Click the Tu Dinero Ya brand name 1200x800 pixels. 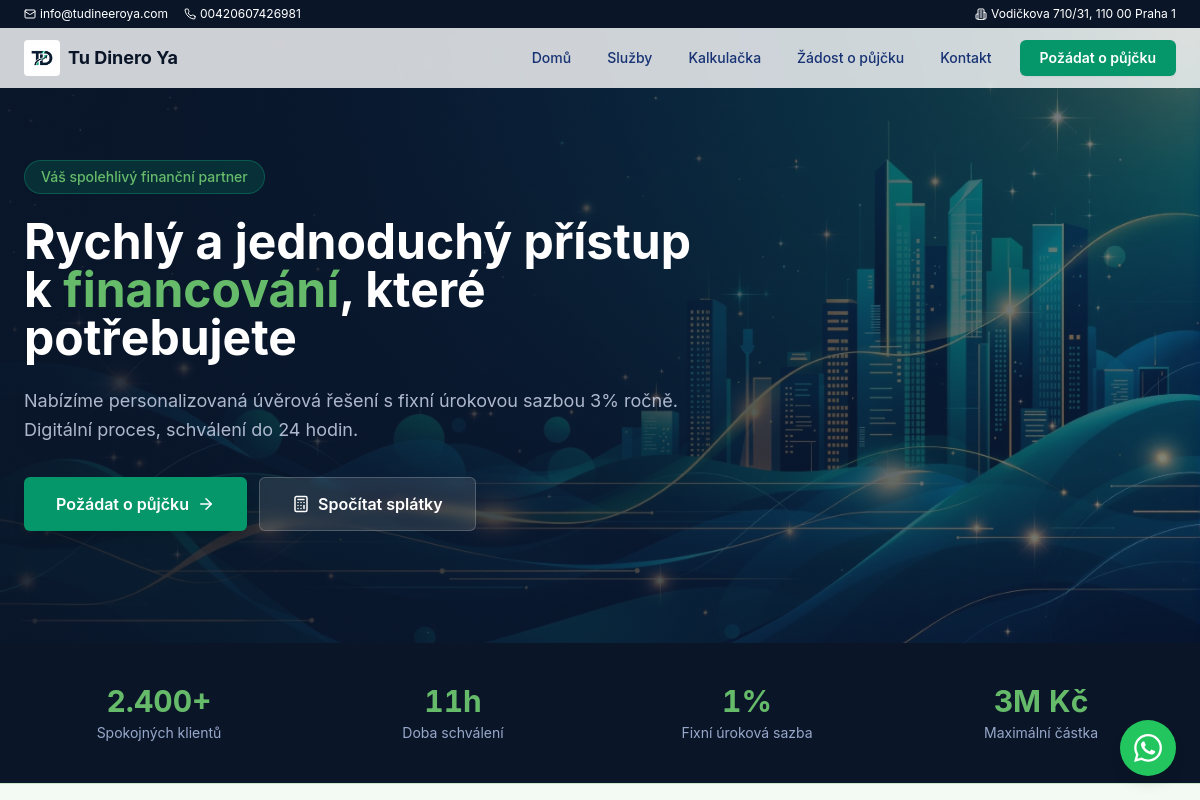(x=123, y=58)
